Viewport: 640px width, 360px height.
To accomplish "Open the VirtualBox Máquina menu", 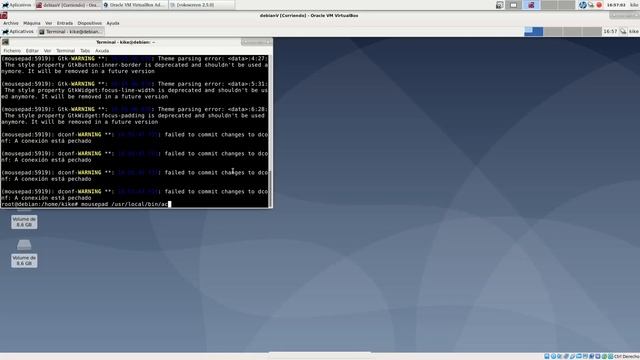I will 32,23.
